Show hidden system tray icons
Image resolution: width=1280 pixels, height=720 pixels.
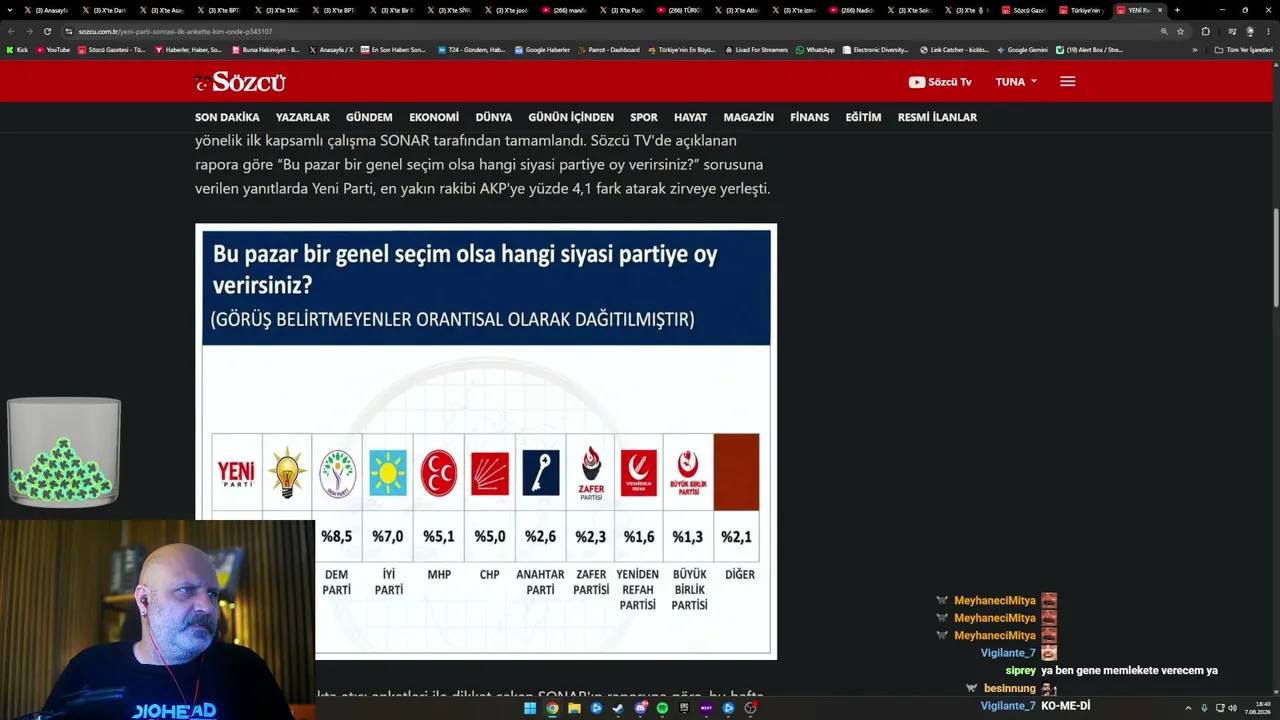pos(1188,708)
